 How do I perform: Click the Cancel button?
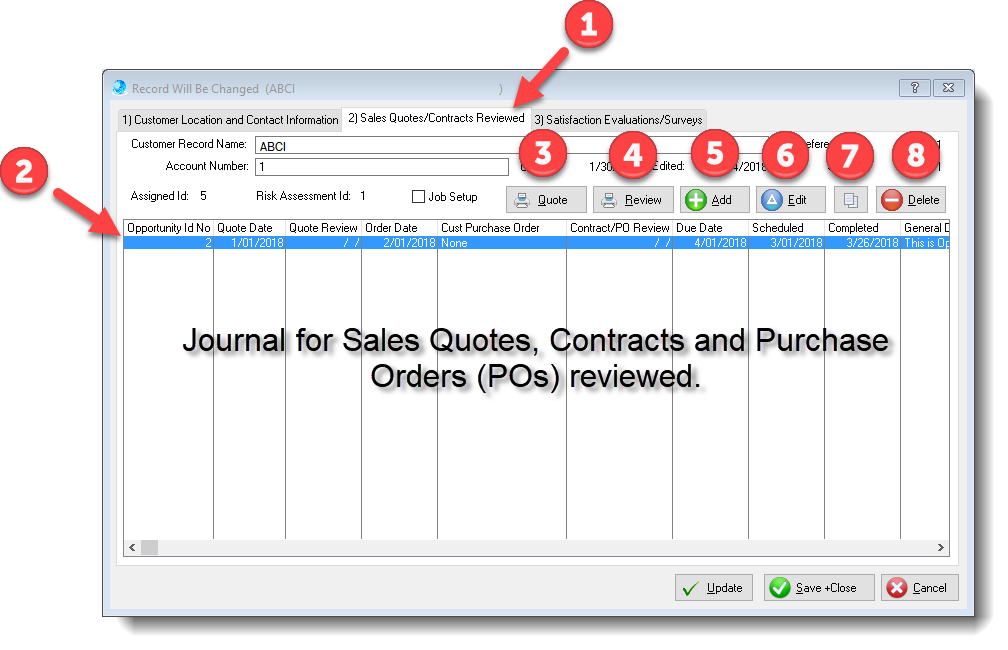pyautogui.click(x=919, y=587)
